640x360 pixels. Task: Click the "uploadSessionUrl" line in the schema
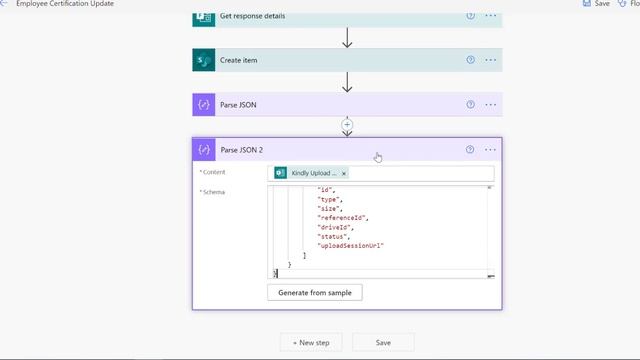pos(351,246)
